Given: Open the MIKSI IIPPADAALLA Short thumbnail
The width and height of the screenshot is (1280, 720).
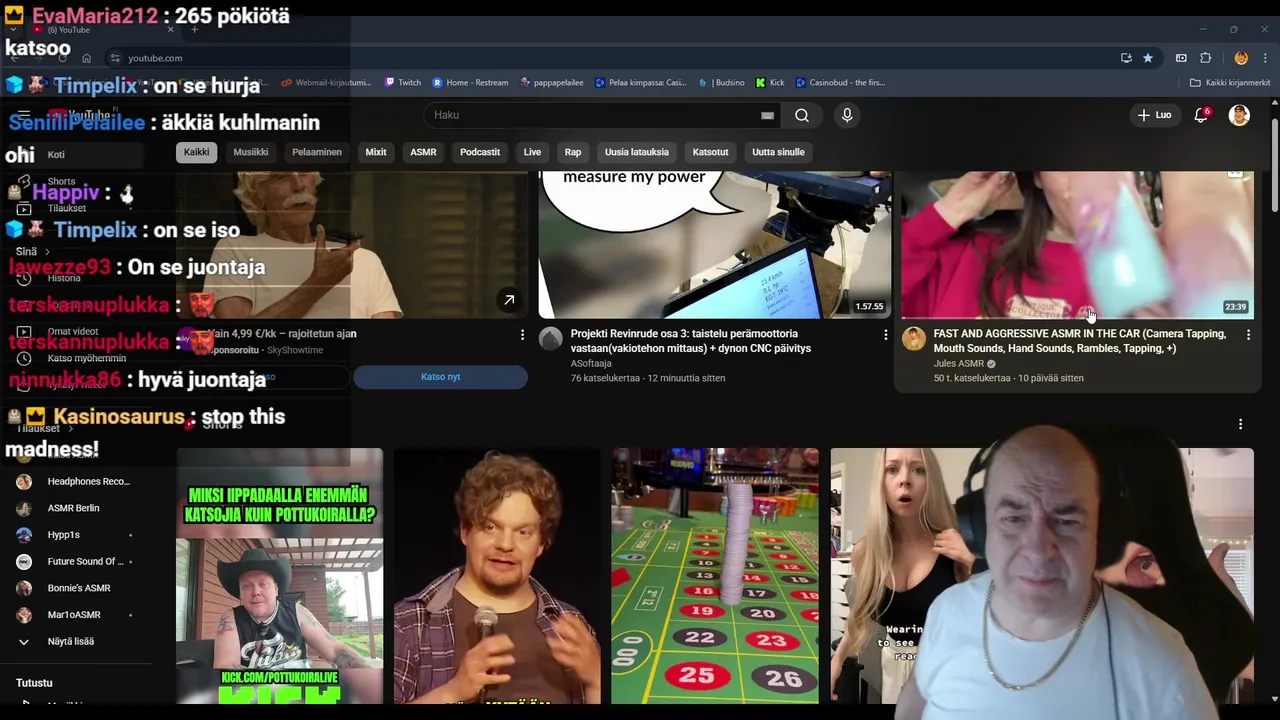Looking at the screenshot, I should coord(279,576).
